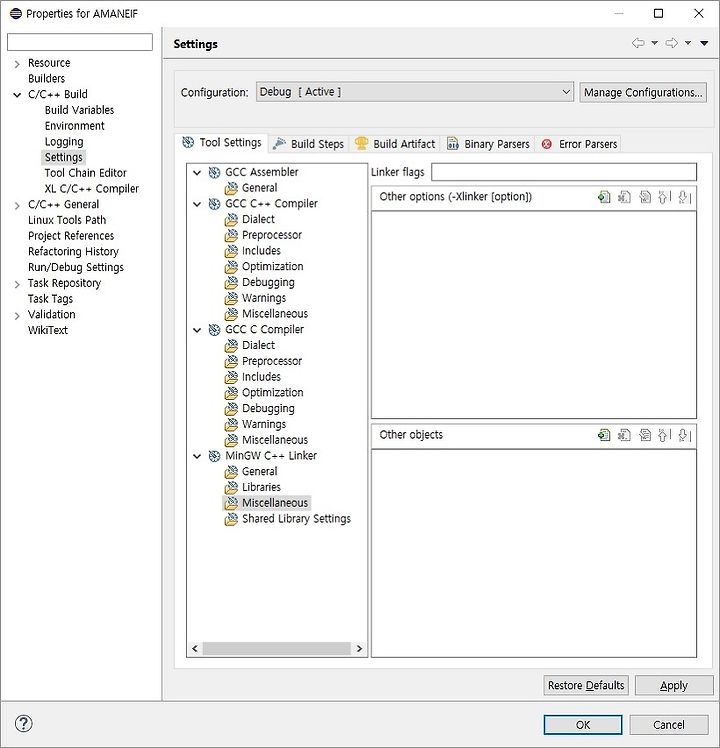
Task: Select General under GCC Assembler
Action: [x=259, y=187]
